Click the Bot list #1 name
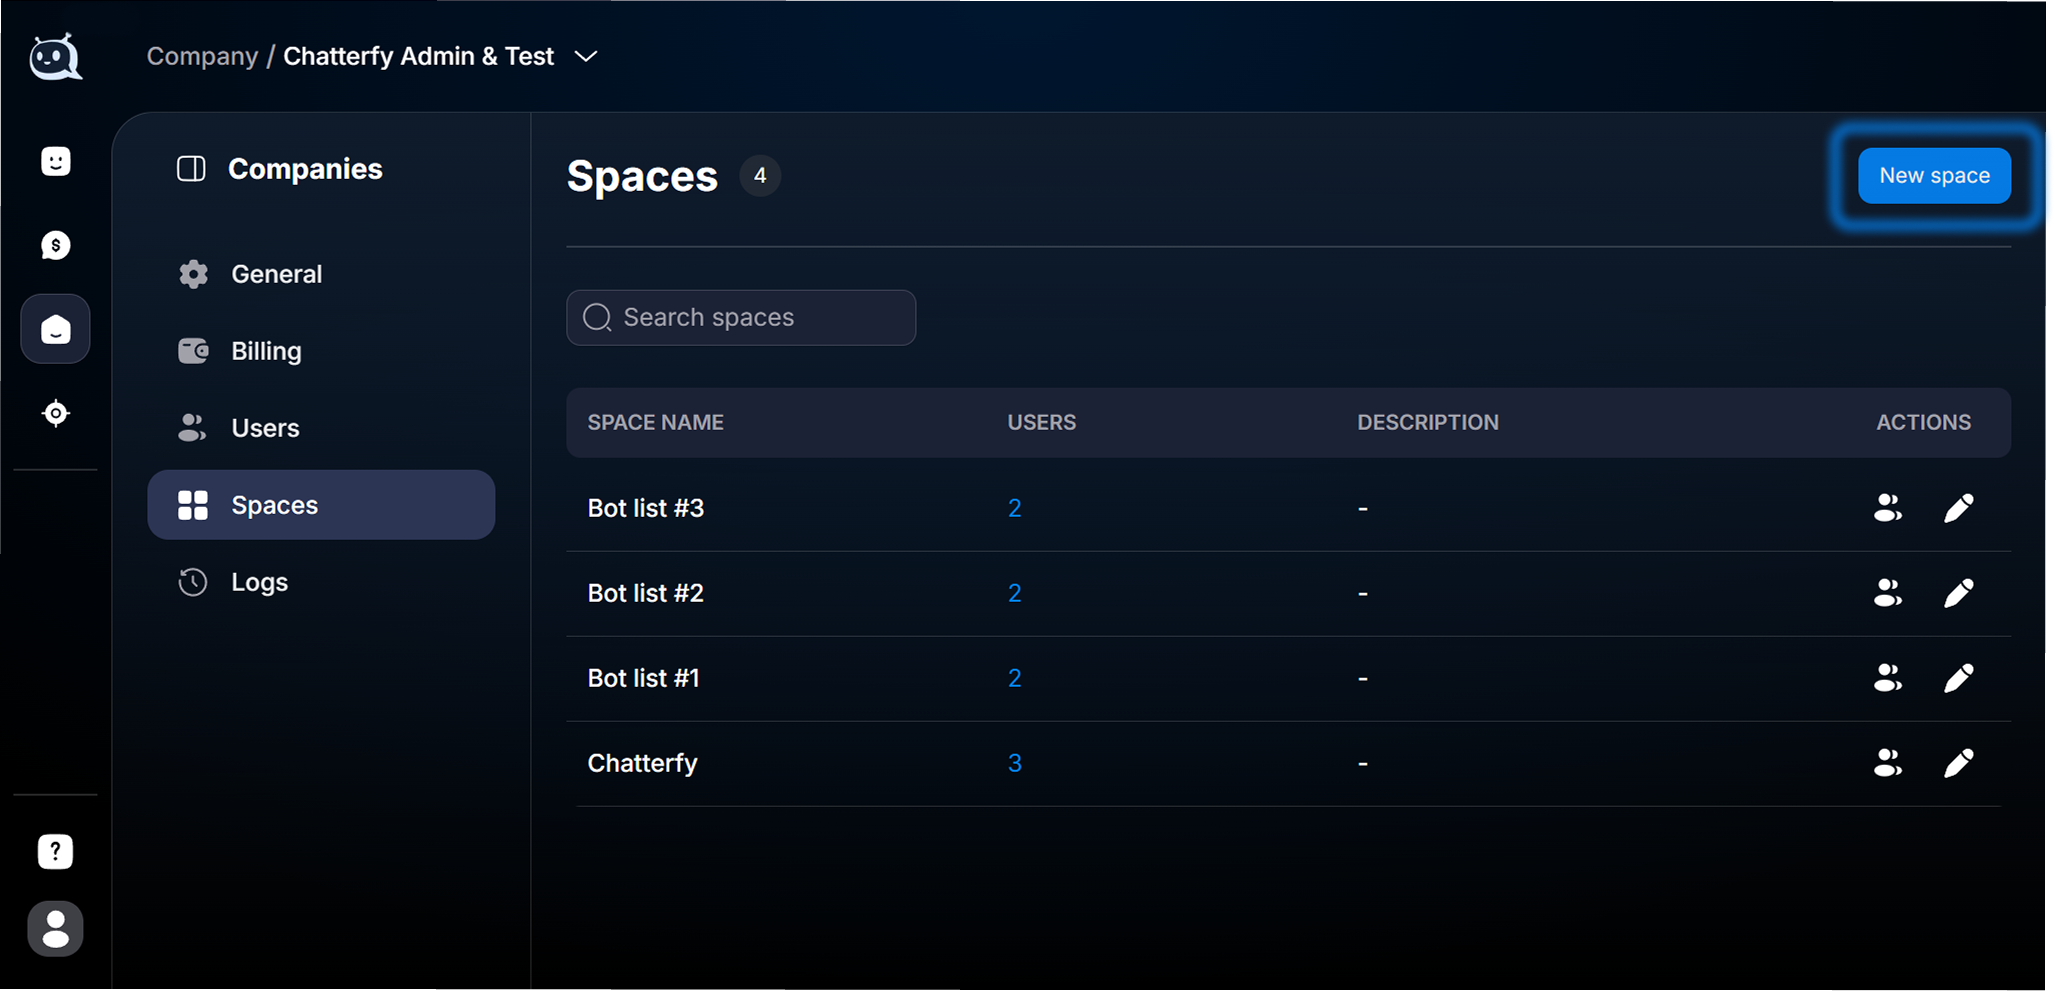 644,678
